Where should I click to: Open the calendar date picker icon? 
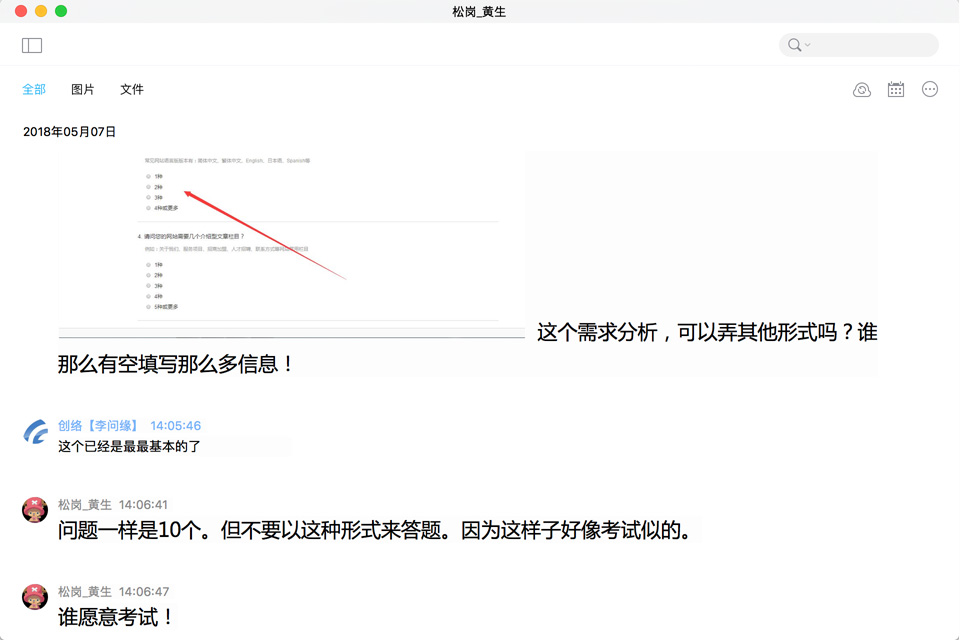pyautogui.click(x=895, y=89)
